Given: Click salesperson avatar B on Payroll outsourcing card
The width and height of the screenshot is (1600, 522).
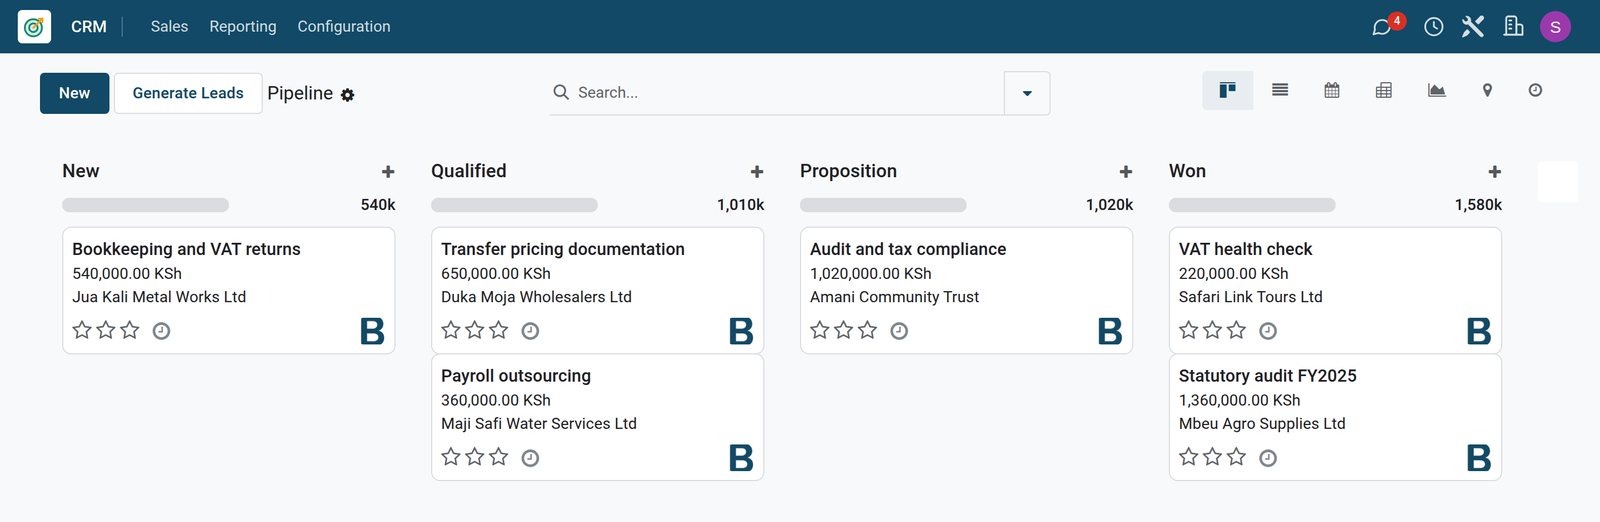Looking at the screenshot, I should (x=741, y=458).
